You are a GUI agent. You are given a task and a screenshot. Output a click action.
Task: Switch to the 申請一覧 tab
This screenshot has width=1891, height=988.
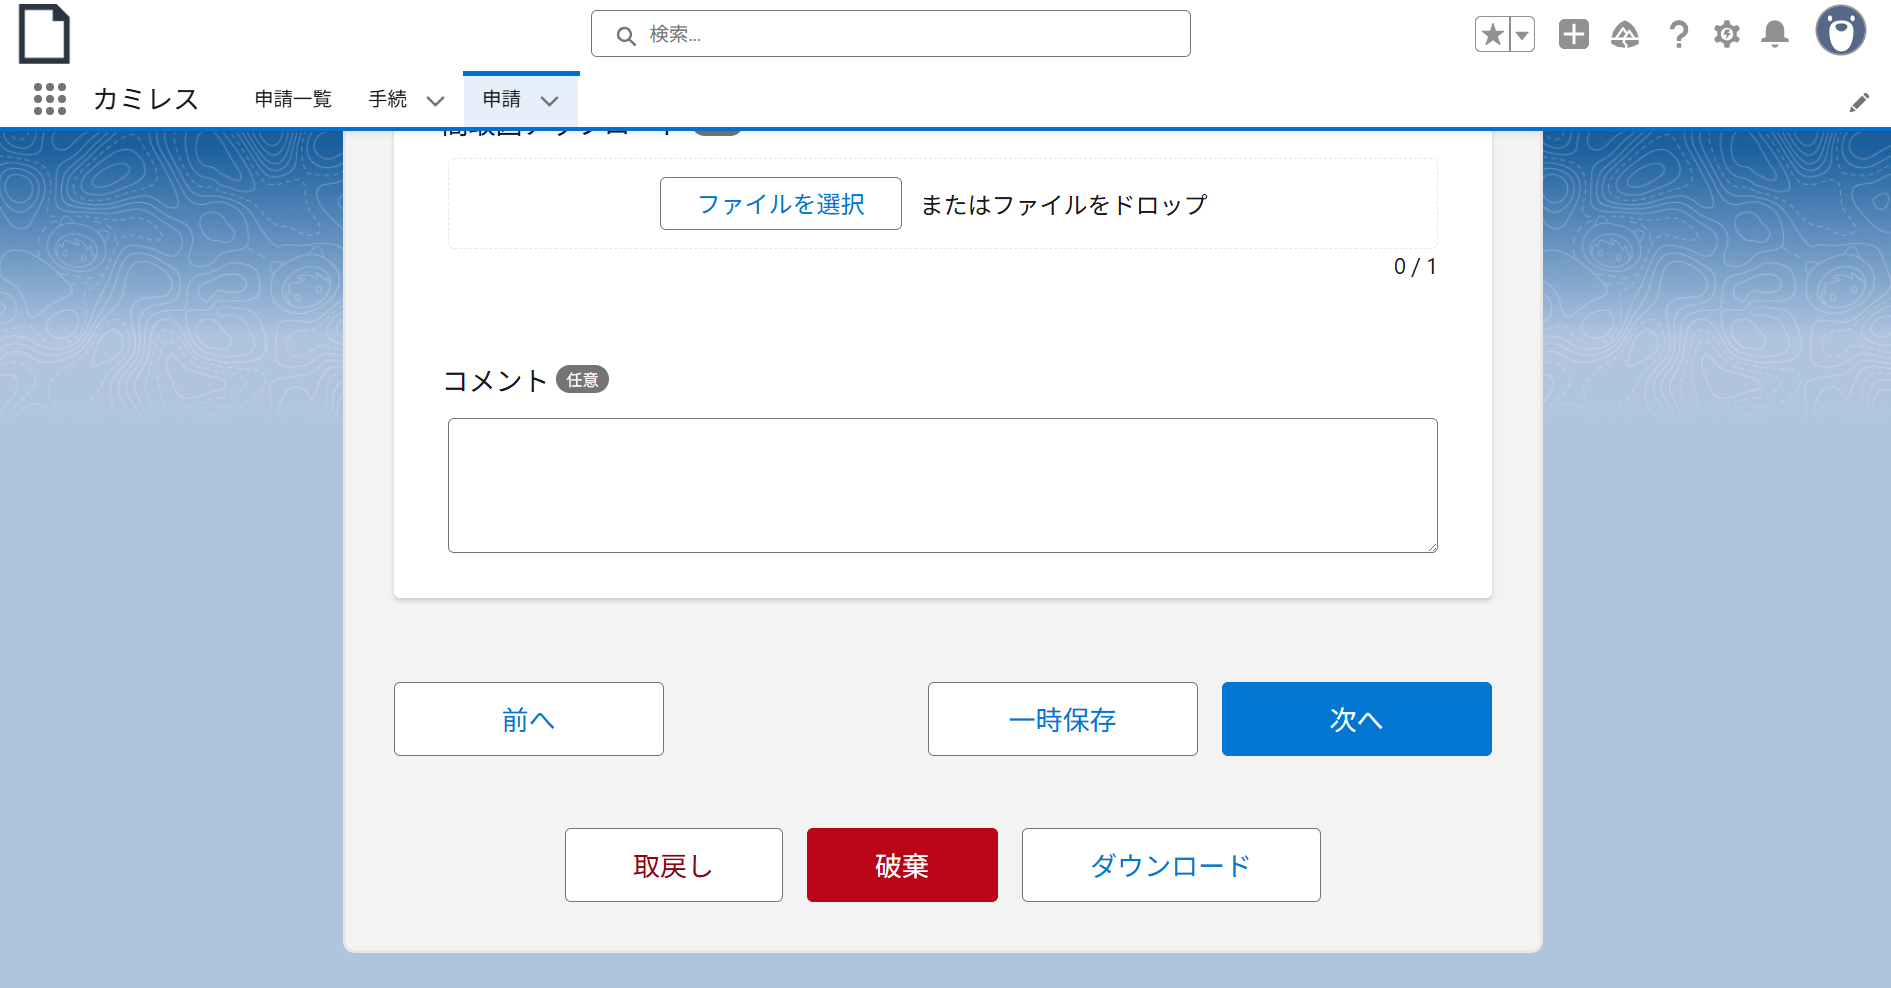click(293, 99)
